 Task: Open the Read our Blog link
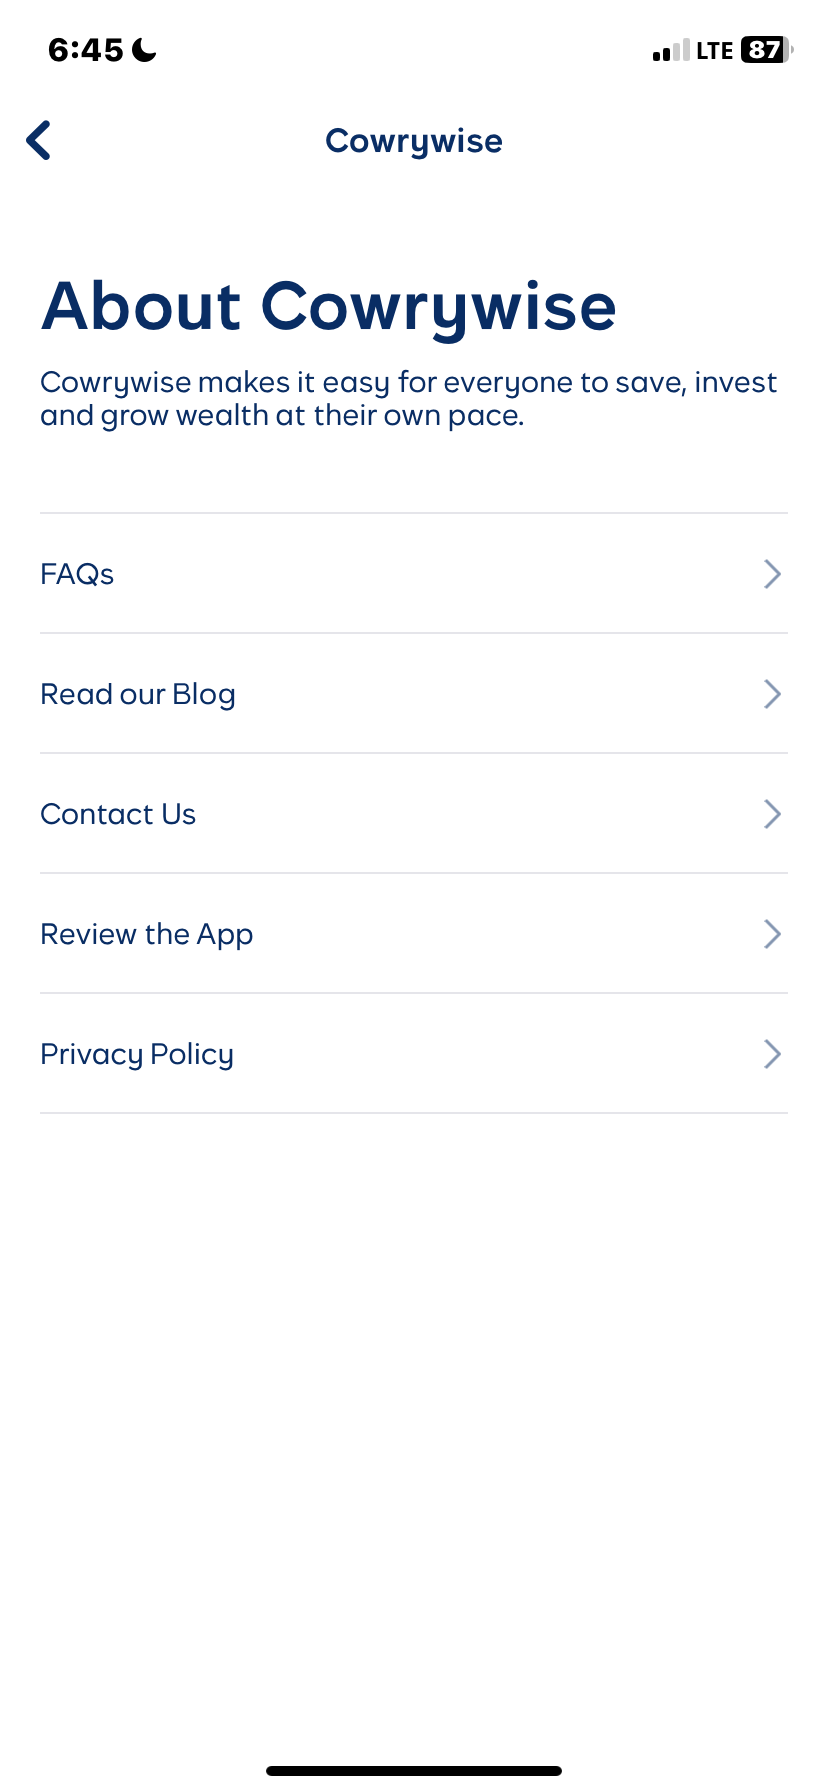(x=138, y=694)
